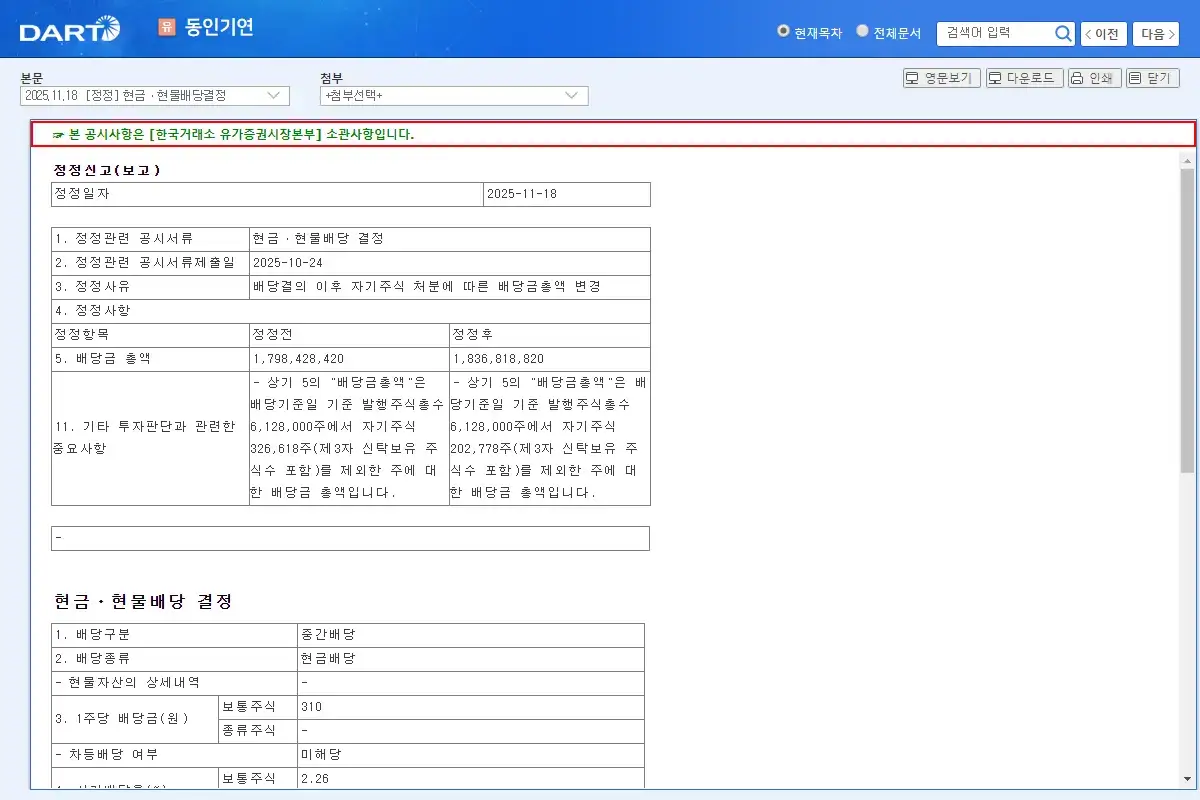1200x800 pixels.
Task: Click the 종류주식 cell under 1주당 배당금
Action: pos(258,731)
